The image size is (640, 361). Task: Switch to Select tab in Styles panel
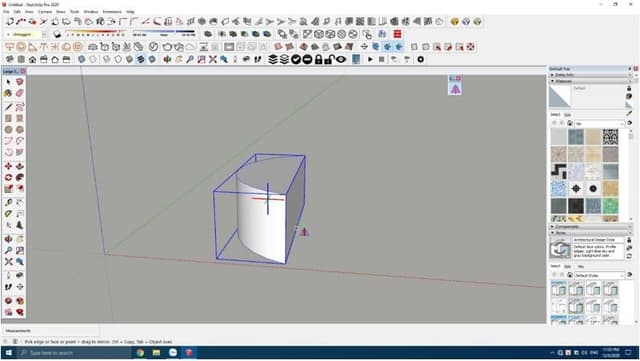pyautogui.click(x=555, y=266)
